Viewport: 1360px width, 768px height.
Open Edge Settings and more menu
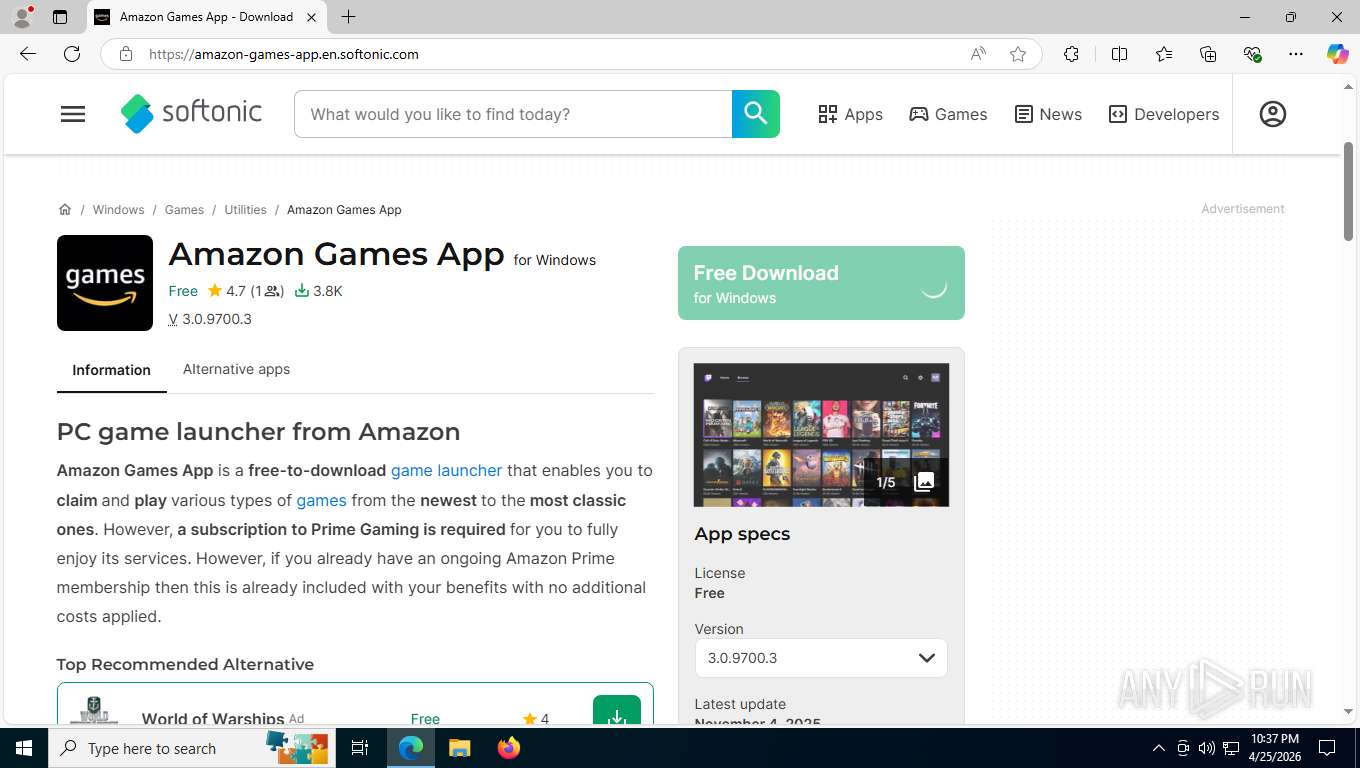click(1296, 54)
